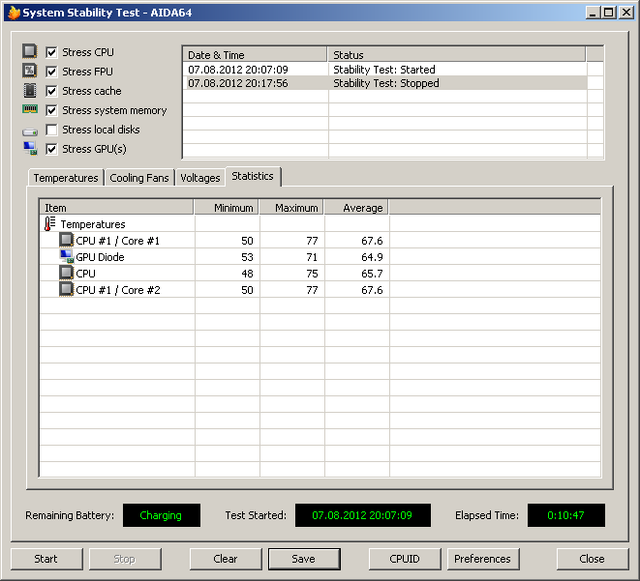Click the GPU monitor icon beside Stress GPU(s)

[30, 149]
